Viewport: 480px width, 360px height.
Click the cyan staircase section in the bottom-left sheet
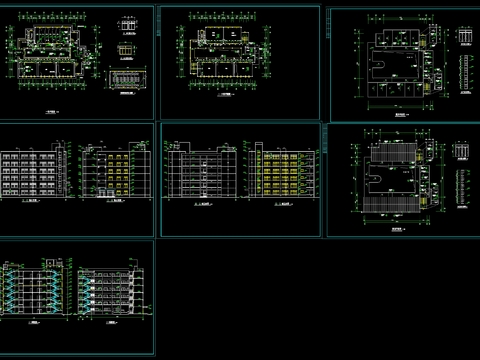[x=33, y=288]
